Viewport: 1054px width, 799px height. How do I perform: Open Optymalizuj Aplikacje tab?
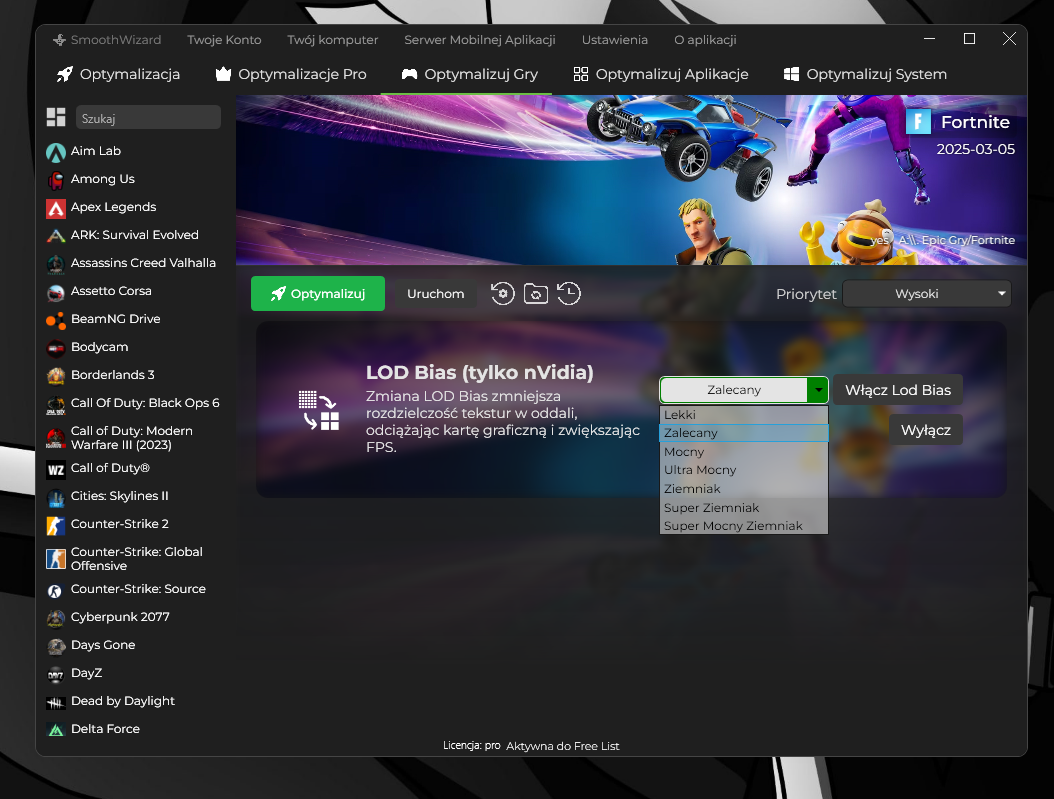coord(660,74)
